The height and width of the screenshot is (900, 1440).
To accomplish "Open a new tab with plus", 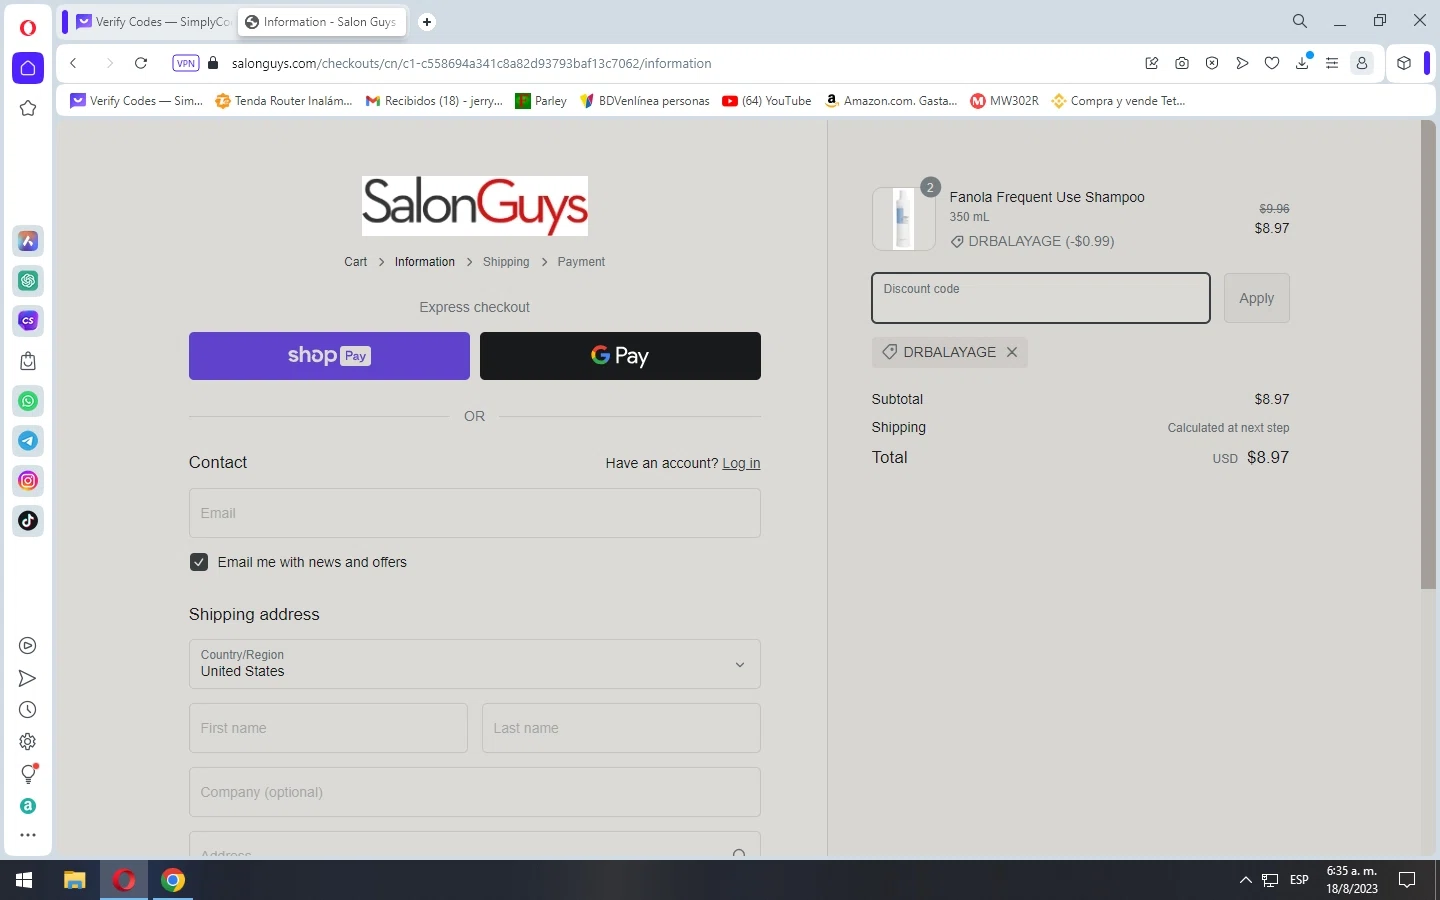I will [427, 22].
